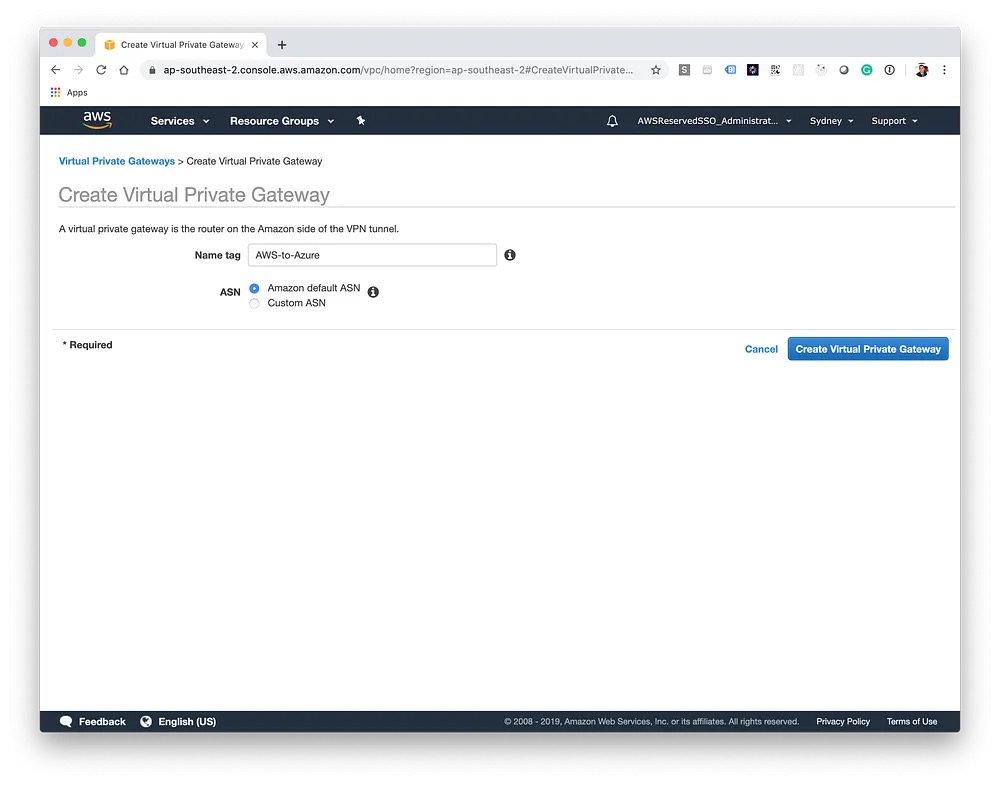Click the blue extension icon after the window icon
The height and width of the screenshot is (785, 1000).
tap(730, 70)
